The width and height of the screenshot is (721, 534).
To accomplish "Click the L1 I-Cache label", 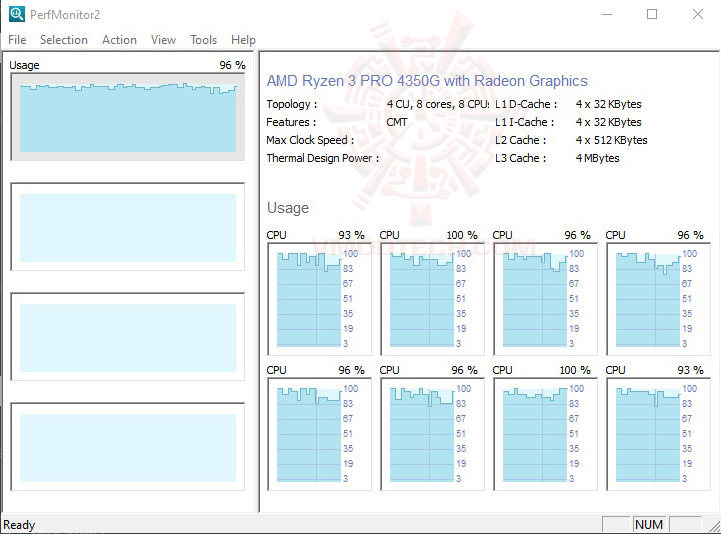I will [x=525, y=122].
